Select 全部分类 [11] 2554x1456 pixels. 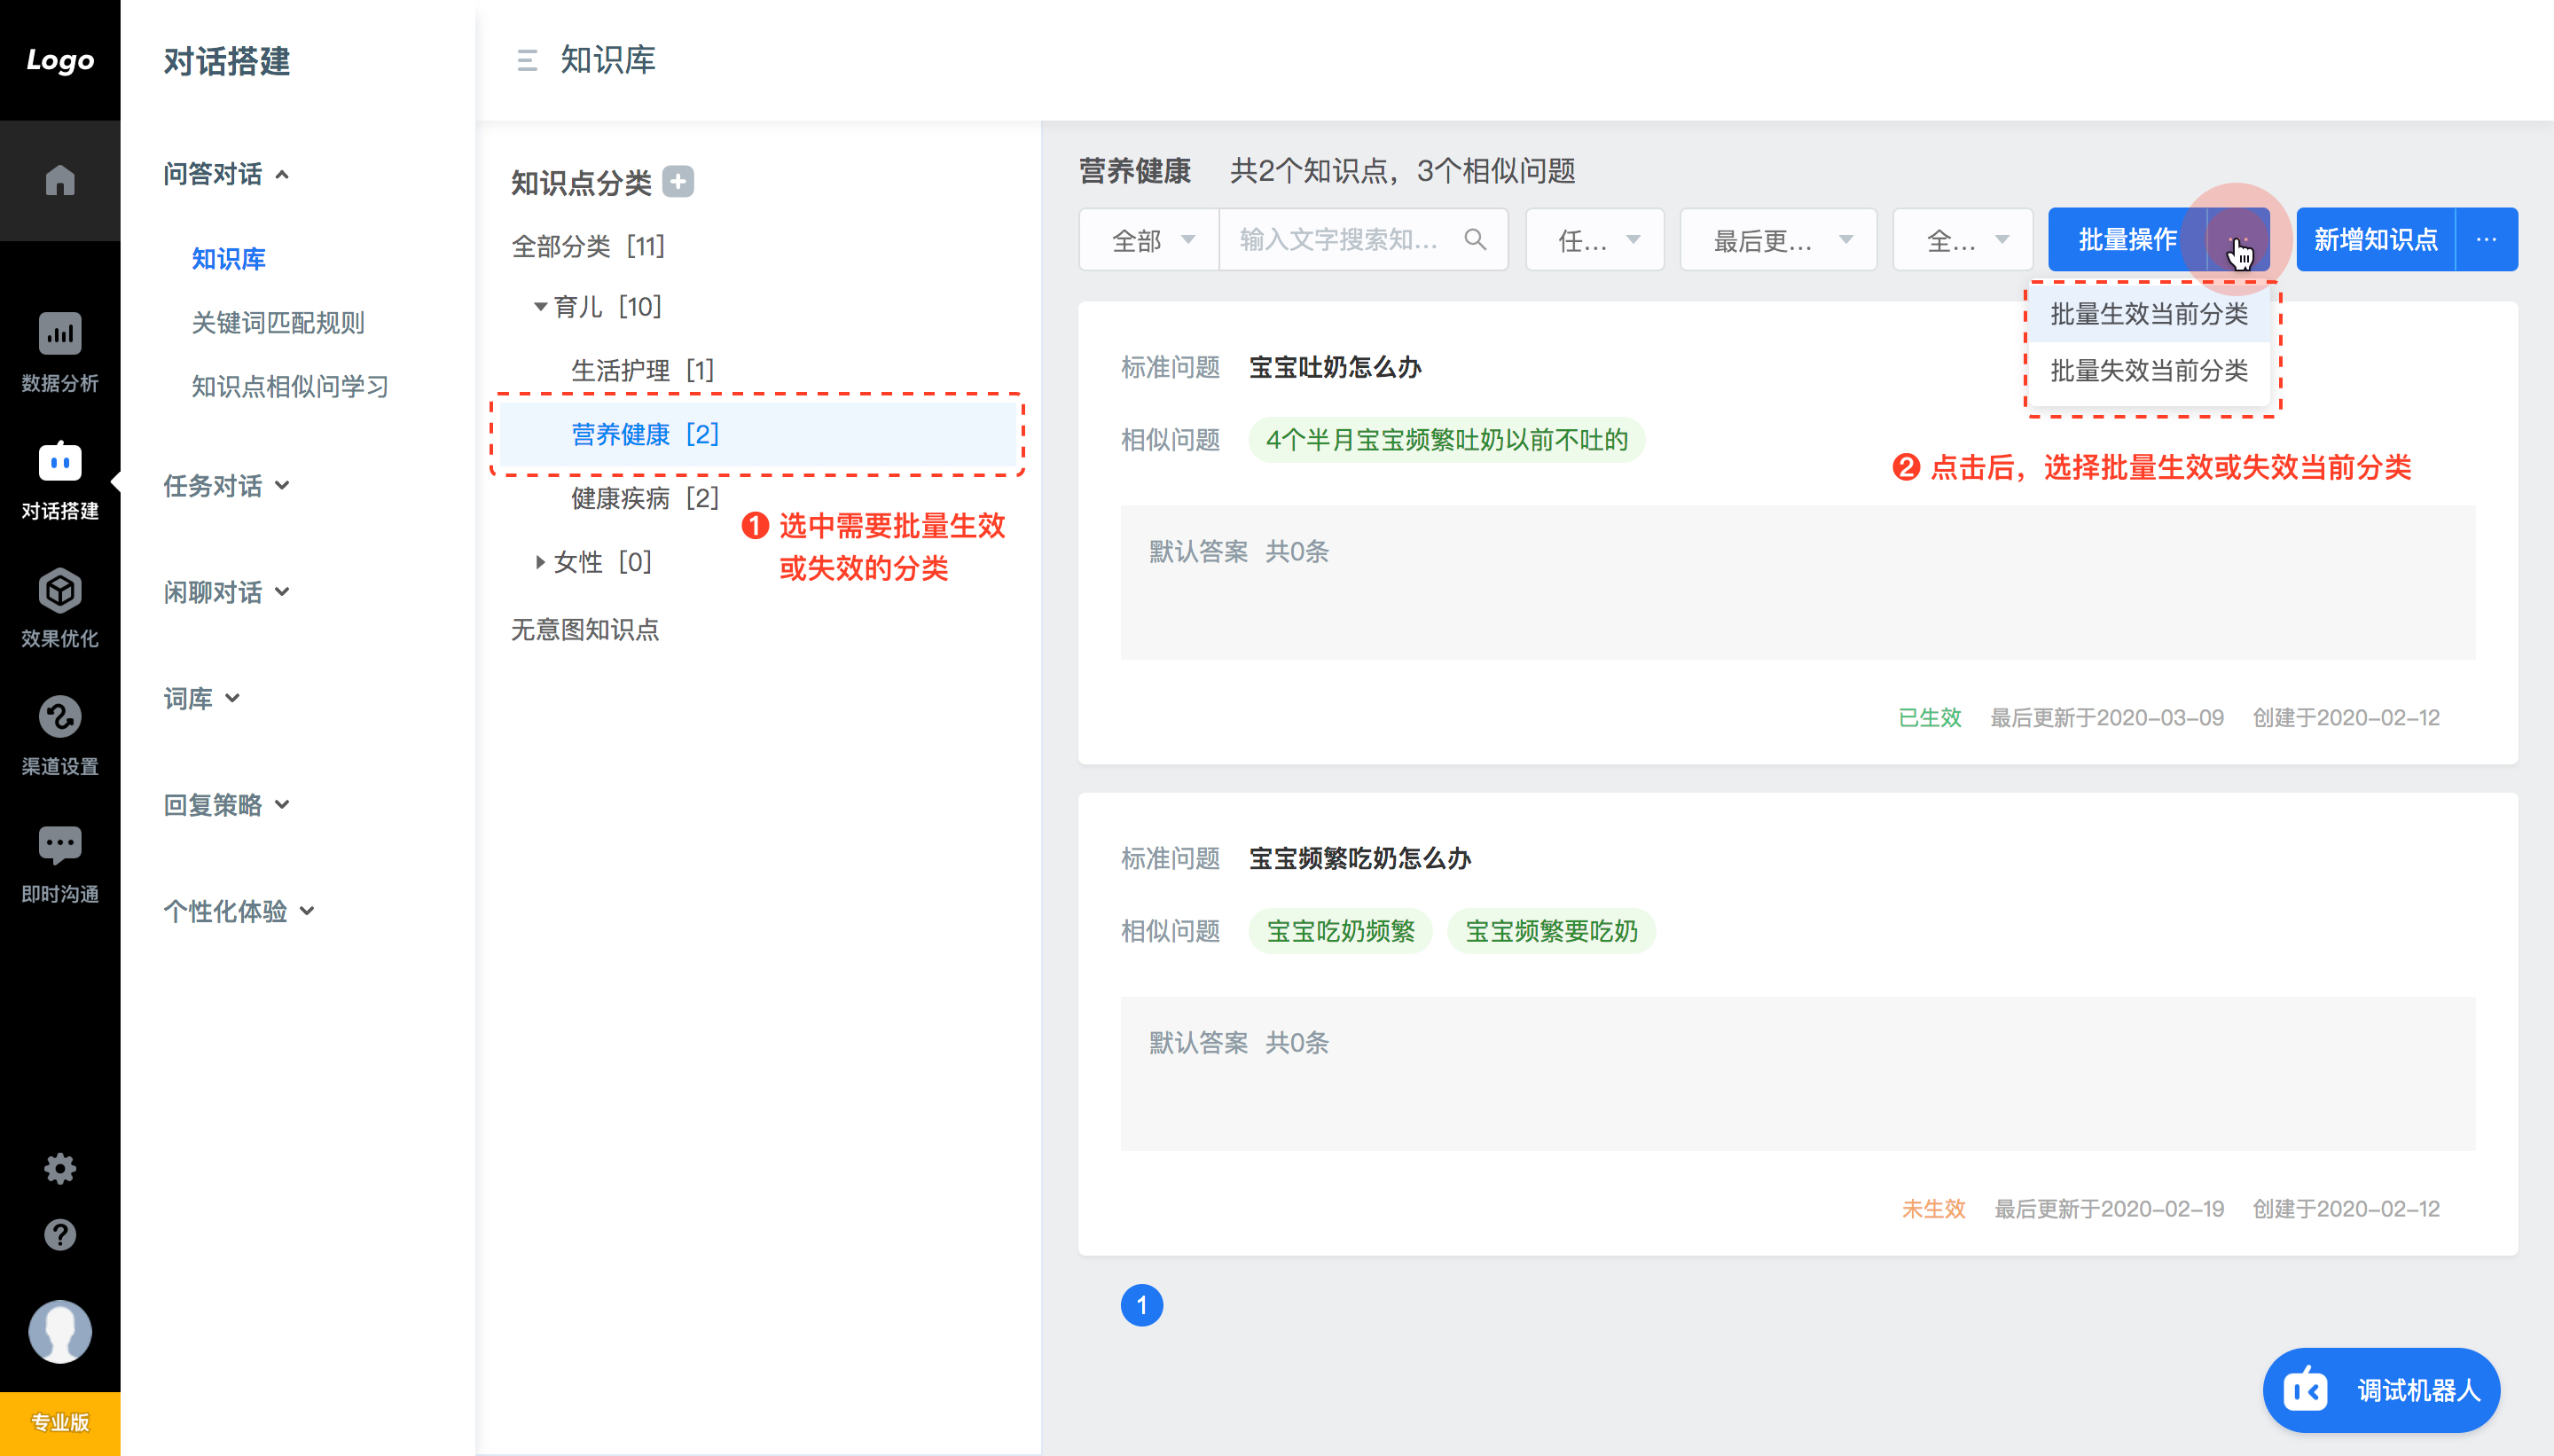coord(588,246)
